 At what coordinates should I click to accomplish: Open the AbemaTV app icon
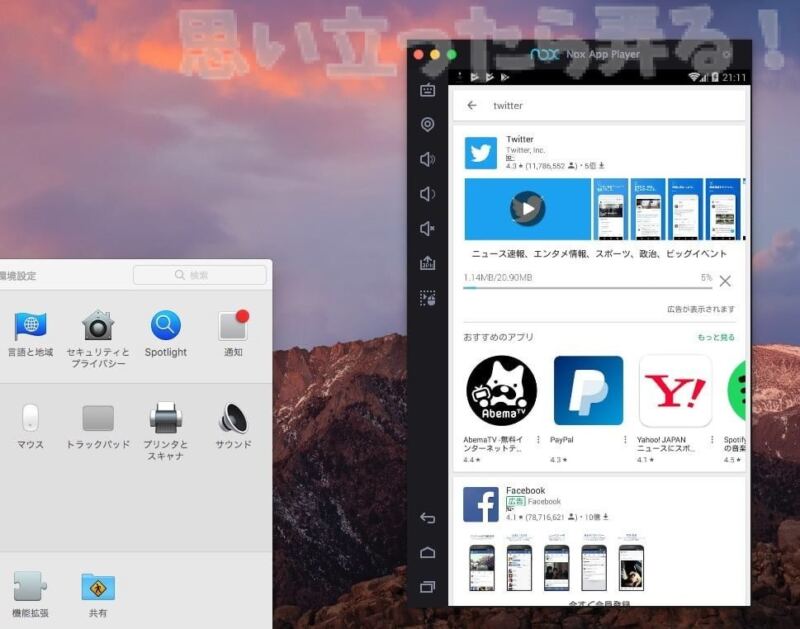[502, 391]
